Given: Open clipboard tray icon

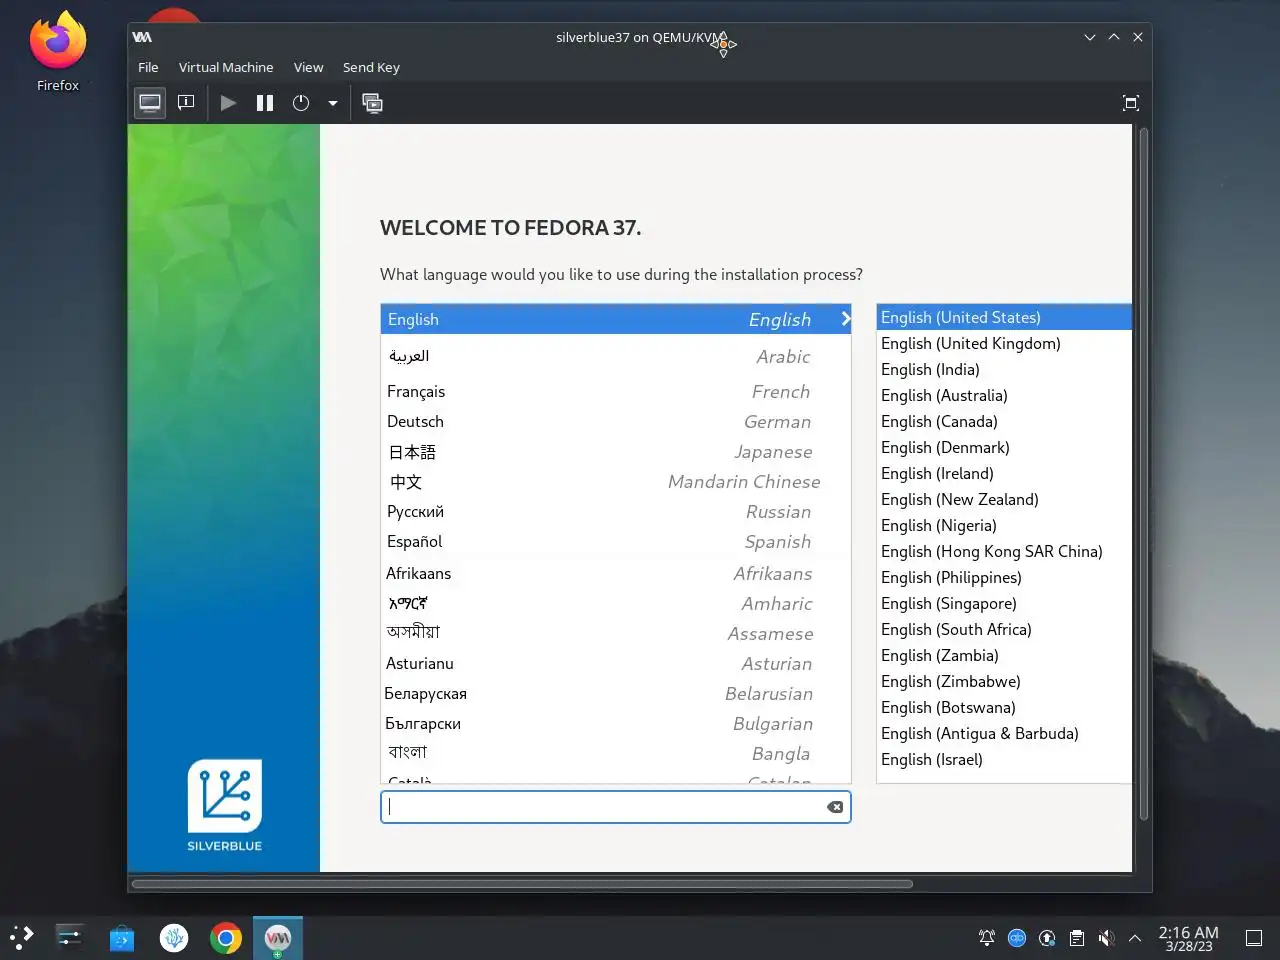Looking at the screenshot, I should [1077, 938].
